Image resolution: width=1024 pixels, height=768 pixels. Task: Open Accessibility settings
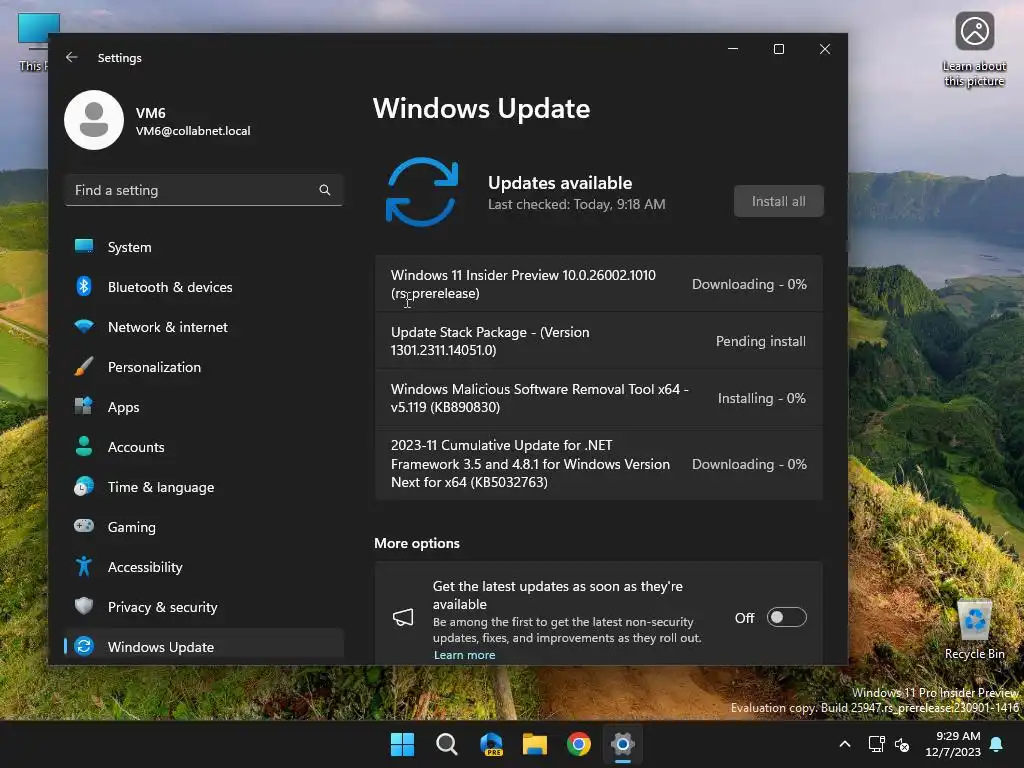204,567
